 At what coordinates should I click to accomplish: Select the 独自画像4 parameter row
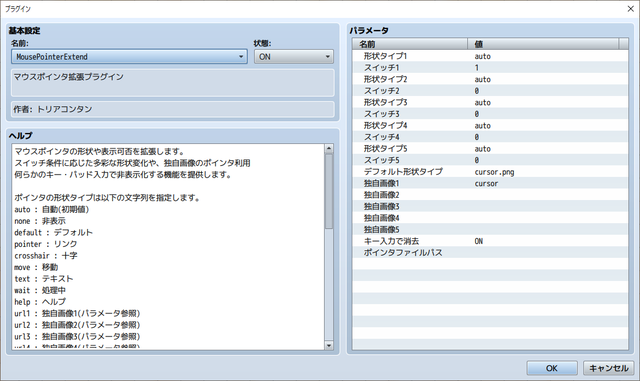click(x=490, y=218)
